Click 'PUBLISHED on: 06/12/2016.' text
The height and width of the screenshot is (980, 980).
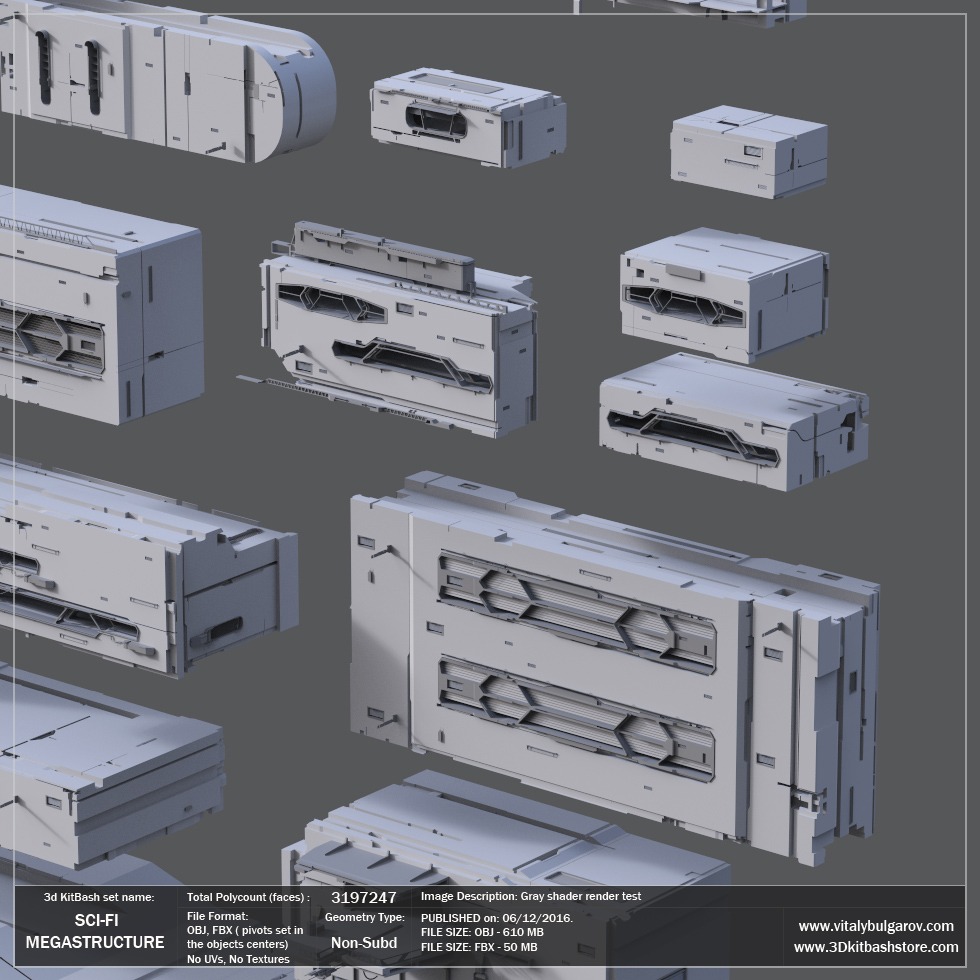click(497, 918)
